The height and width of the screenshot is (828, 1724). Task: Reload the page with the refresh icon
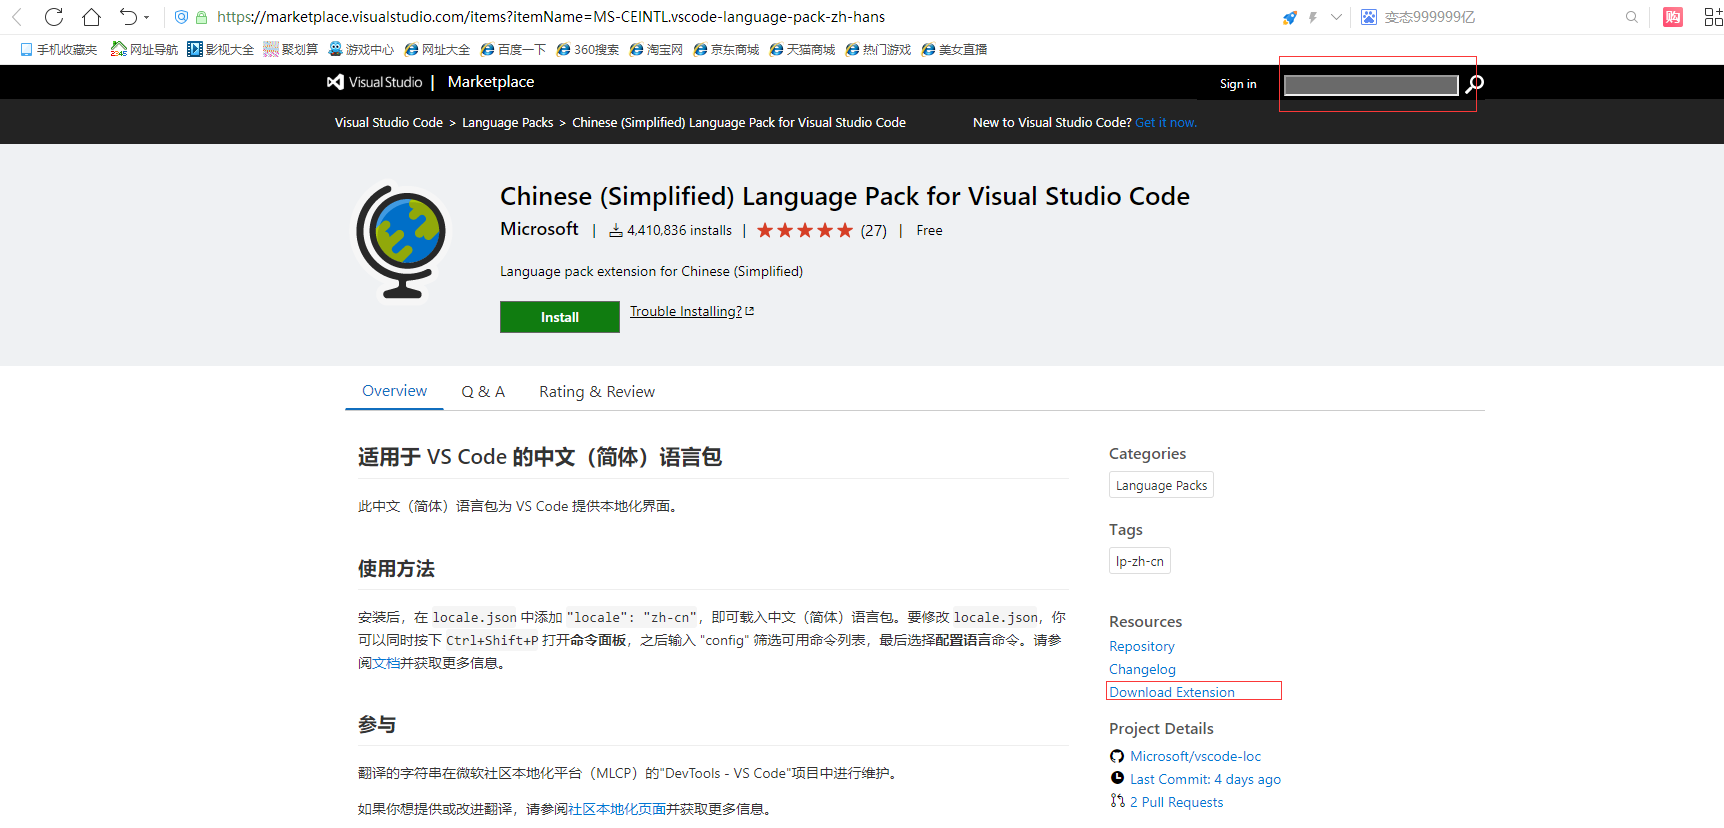click(54, 17)
